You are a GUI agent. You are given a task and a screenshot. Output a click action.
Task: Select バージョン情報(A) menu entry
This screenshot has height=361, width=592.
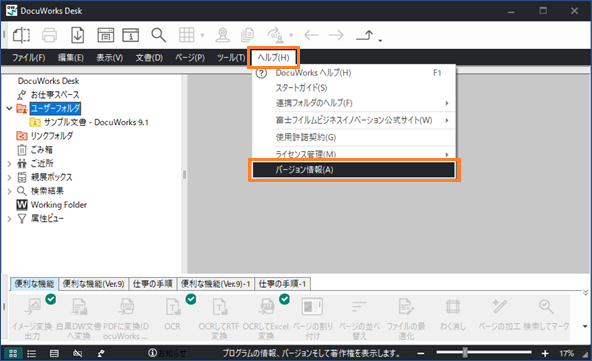tap(354, 170)
